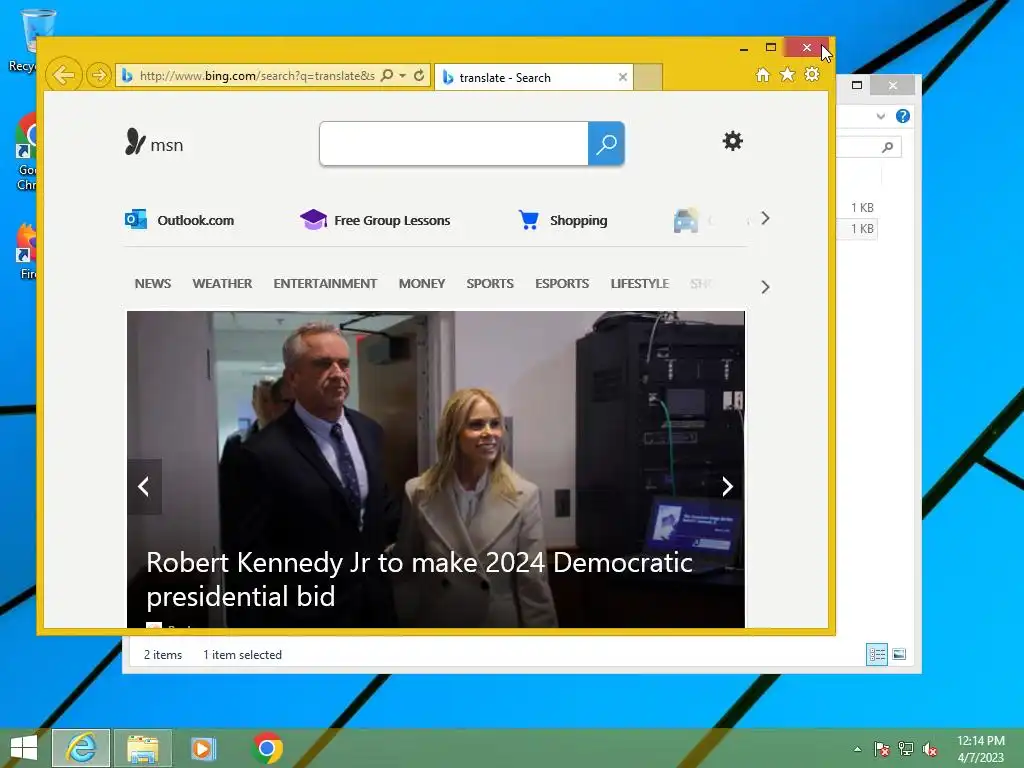1024x768 pixels.
Task: Go back with the browser Back arrow
Action: point(63,75)
